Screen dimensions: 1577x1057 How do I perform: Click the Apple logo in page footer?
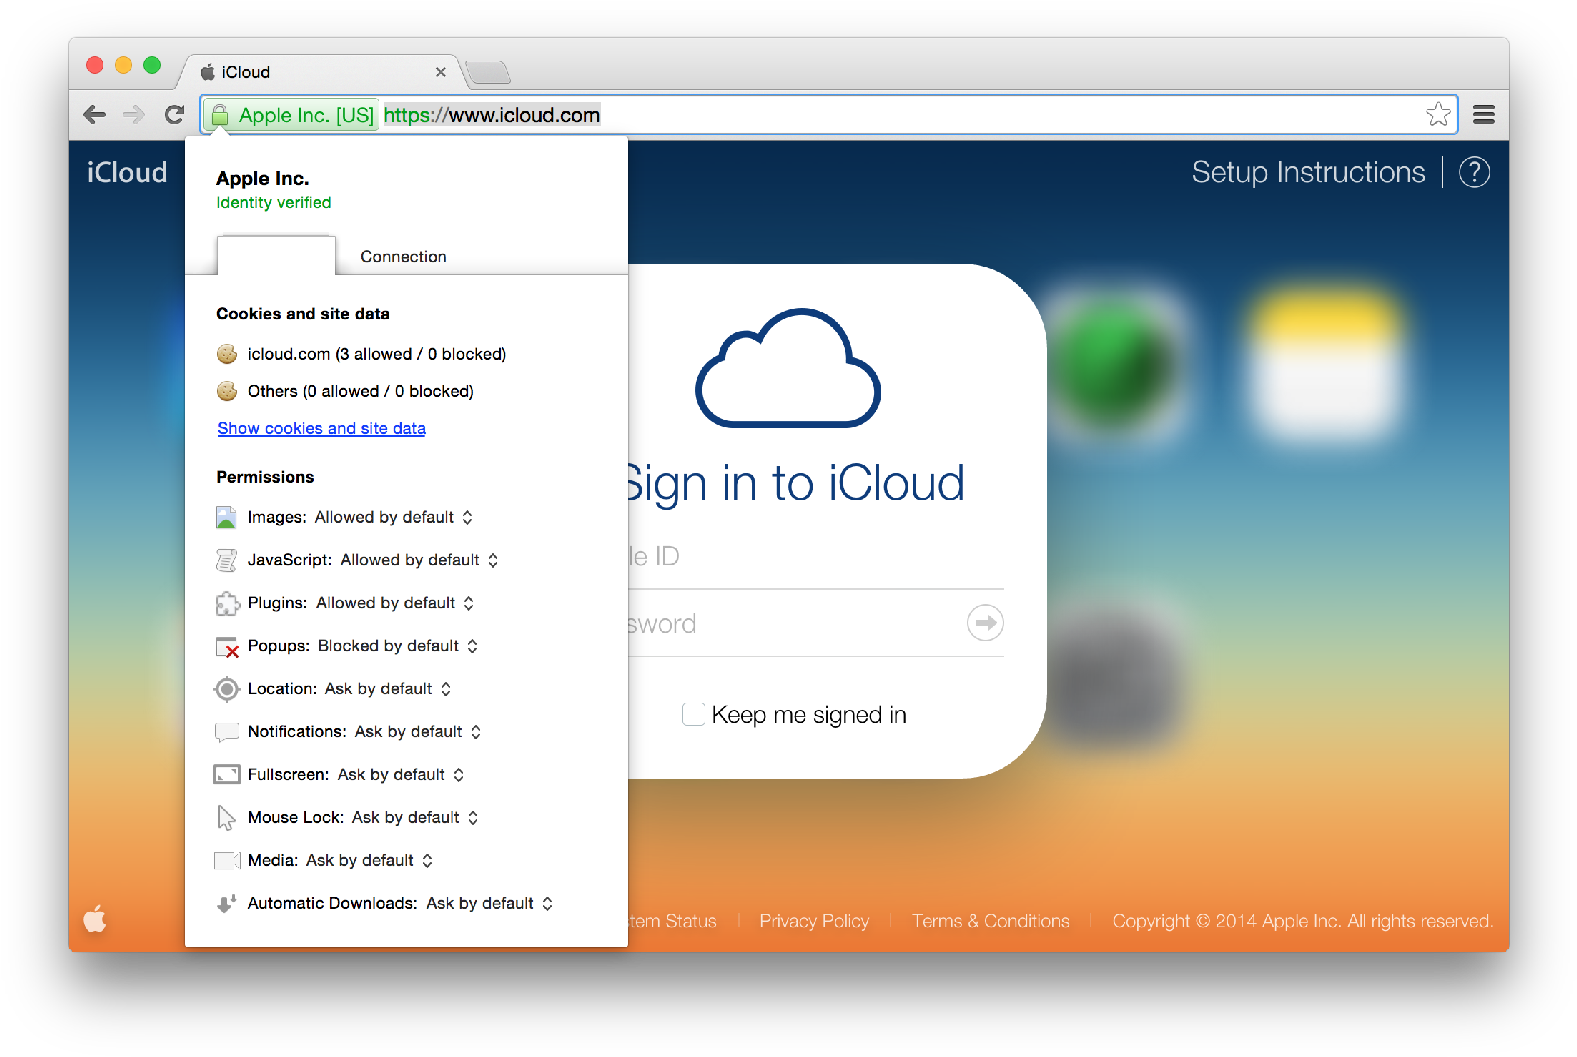(95, 918)
